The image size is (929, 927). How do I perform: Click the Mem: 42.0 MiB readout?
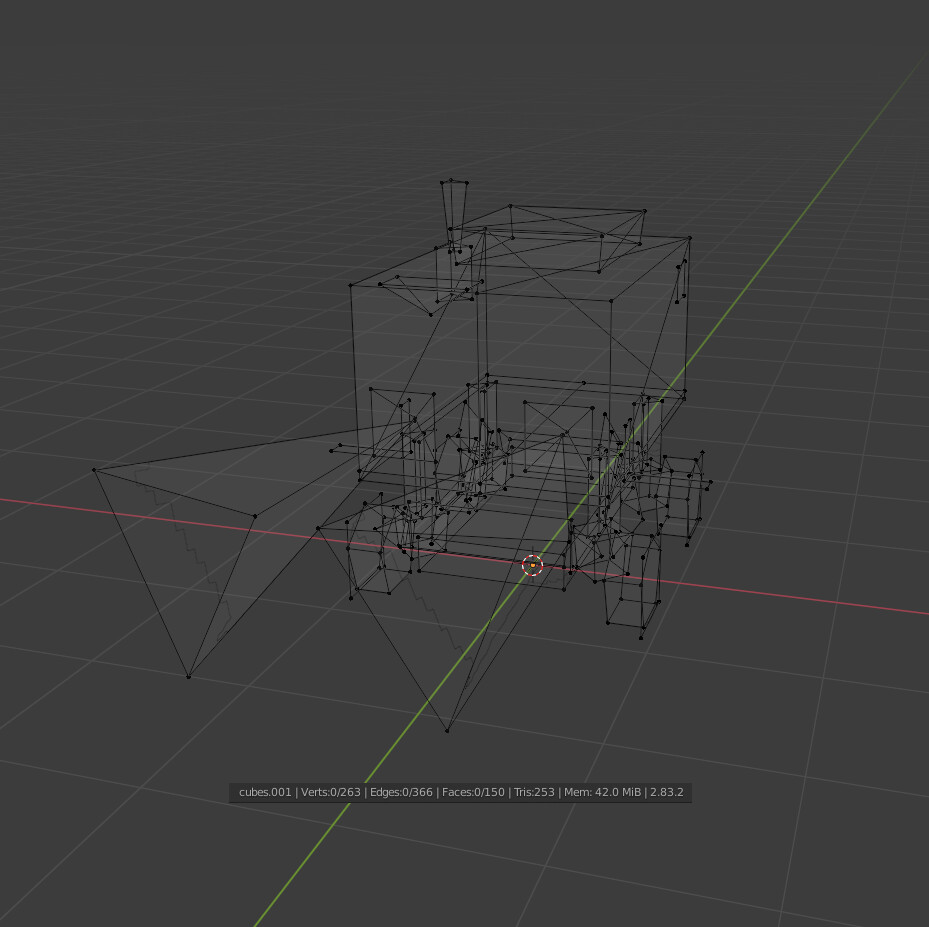click(603, 792)
